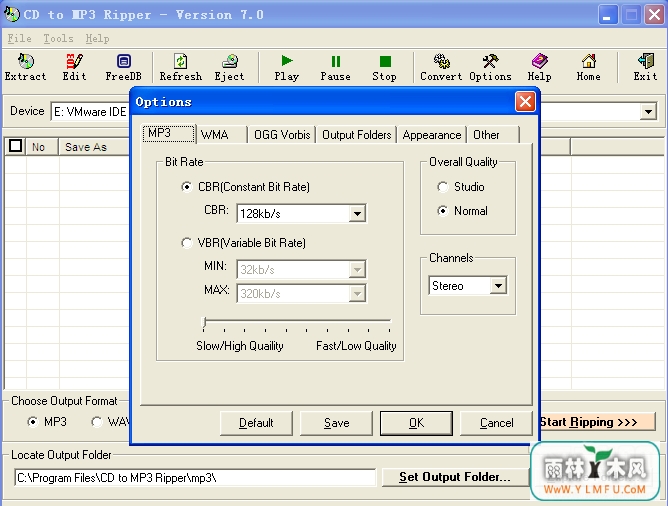The width and height of the screenshot is (668, 506).
Task: Switch to the MP3 tab
Action: (x=169, y=133)
